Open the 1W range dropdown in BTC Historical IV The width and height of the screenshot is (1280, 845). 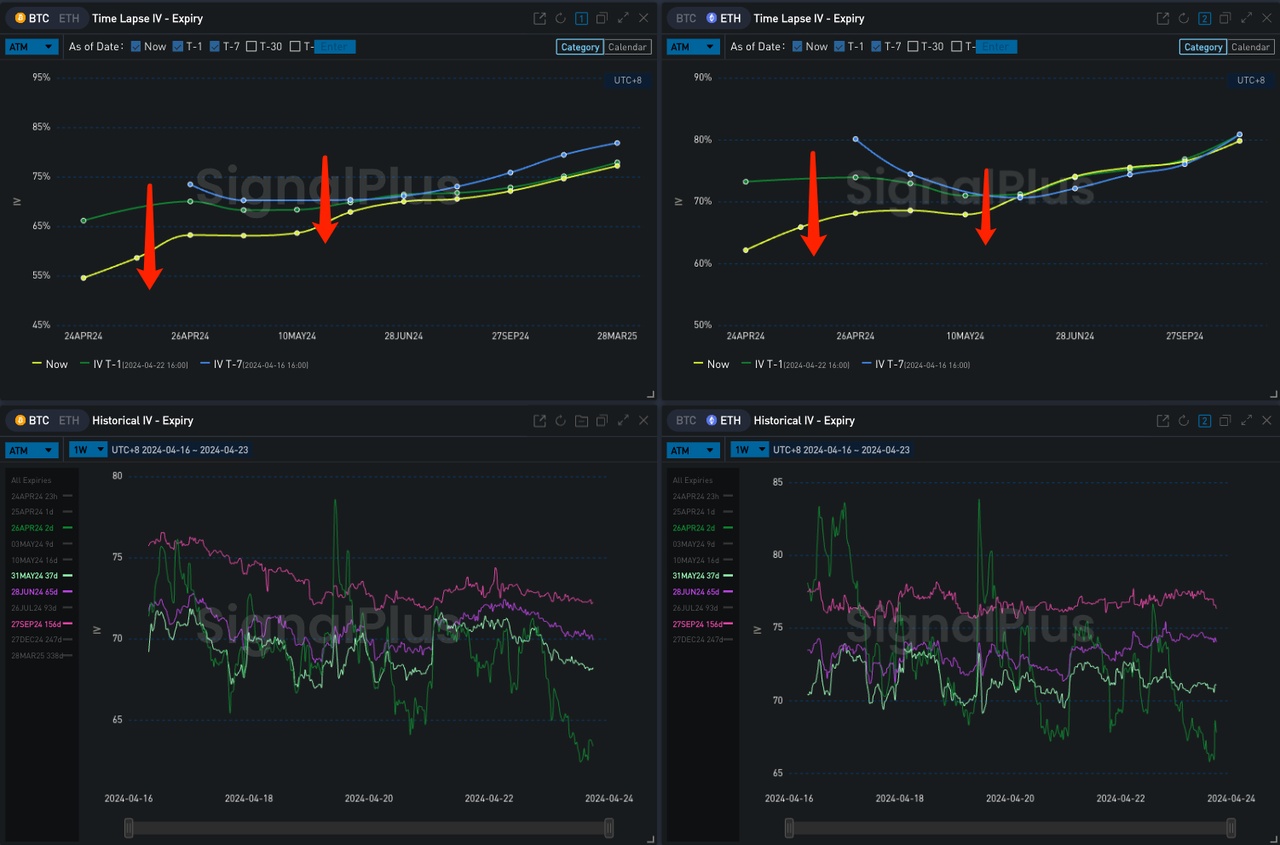coord(88,450)
